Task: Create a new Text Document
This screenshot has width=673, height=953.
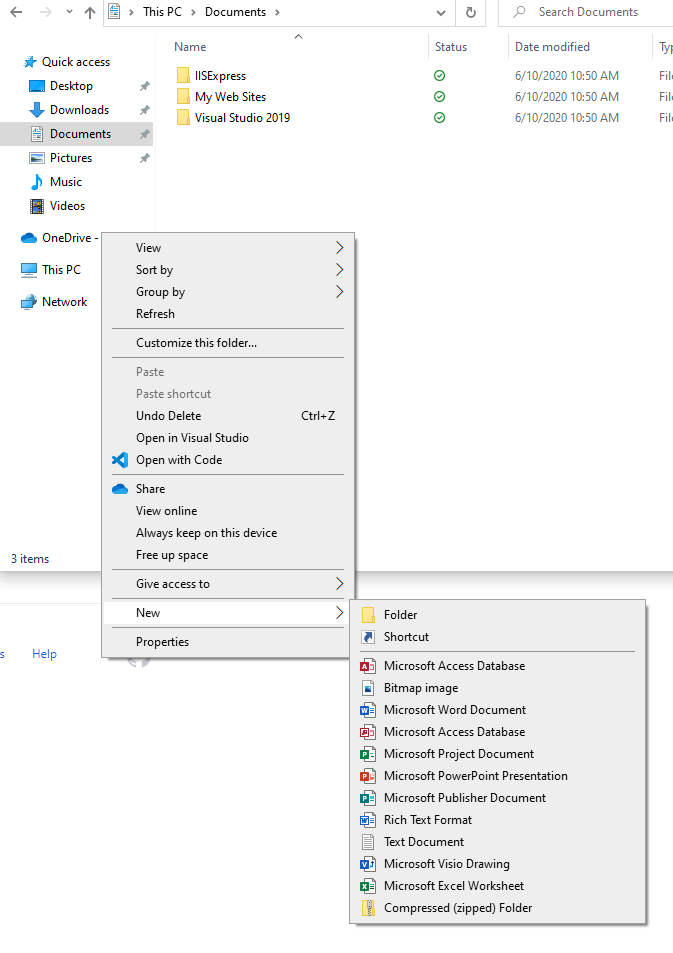Action: (498, 842)
